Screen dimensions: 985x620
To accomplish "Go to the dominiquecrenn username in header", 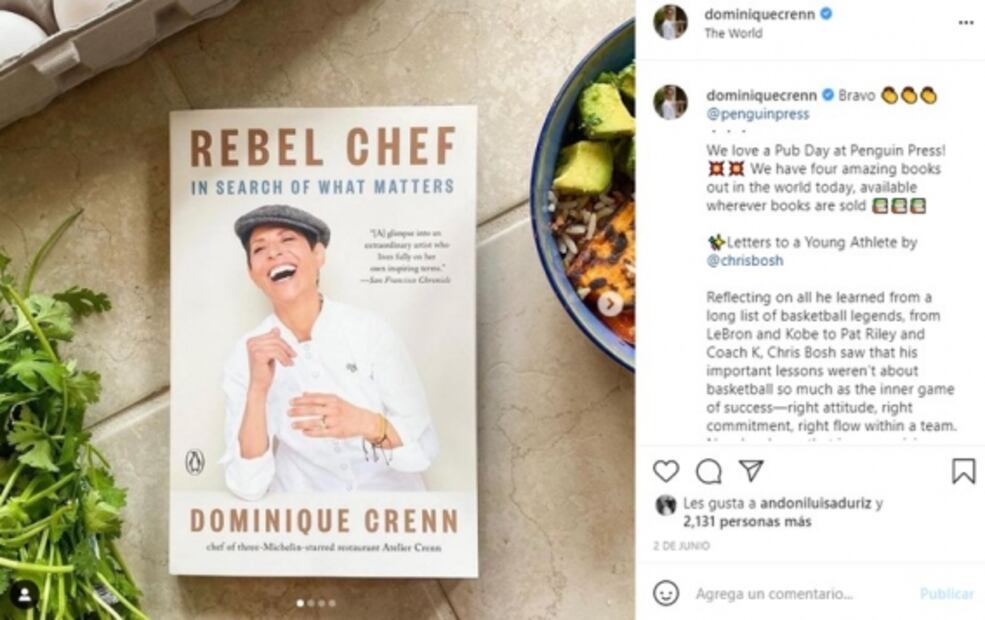I will click(x=759, y=14).
